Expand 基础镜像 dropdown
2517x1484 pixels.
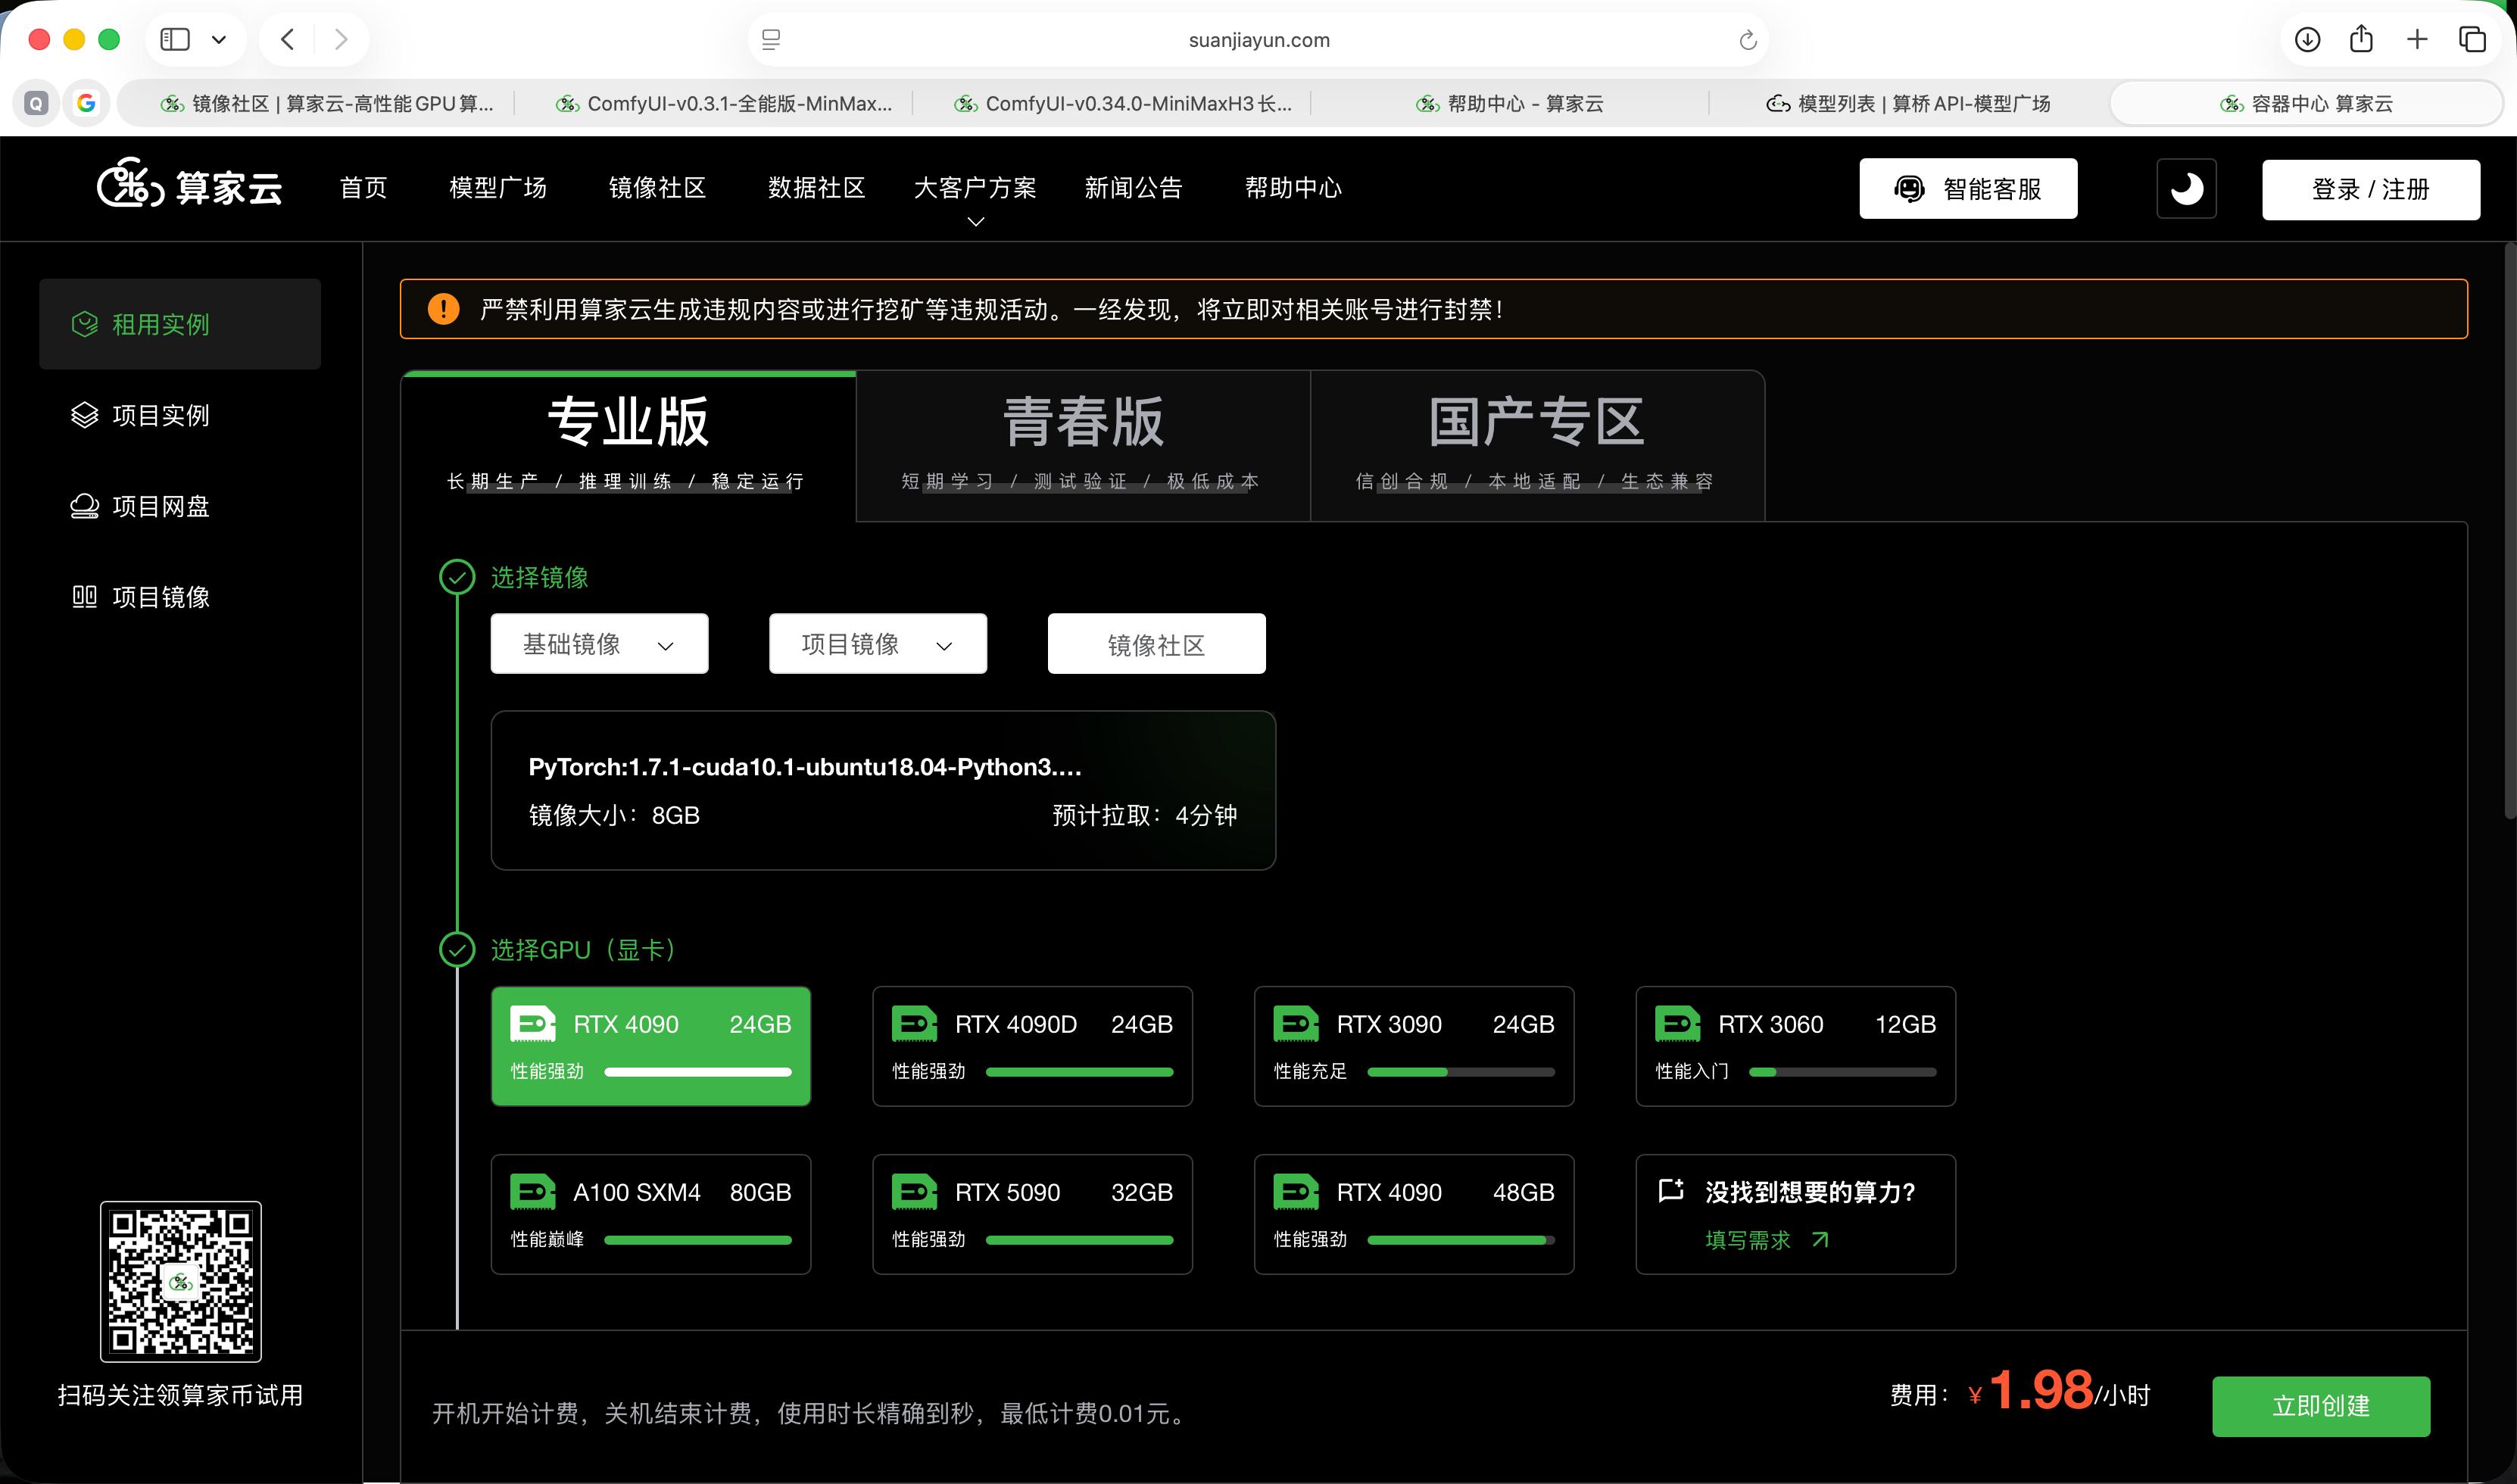point(599,643)
